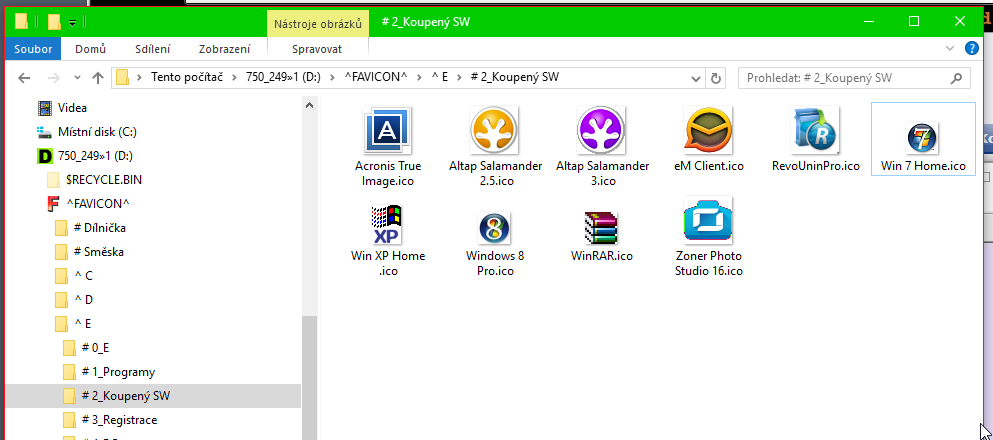Select the Win 7 Home.ico icon
Screen dimensions: 993x440
tap(923, 137)
